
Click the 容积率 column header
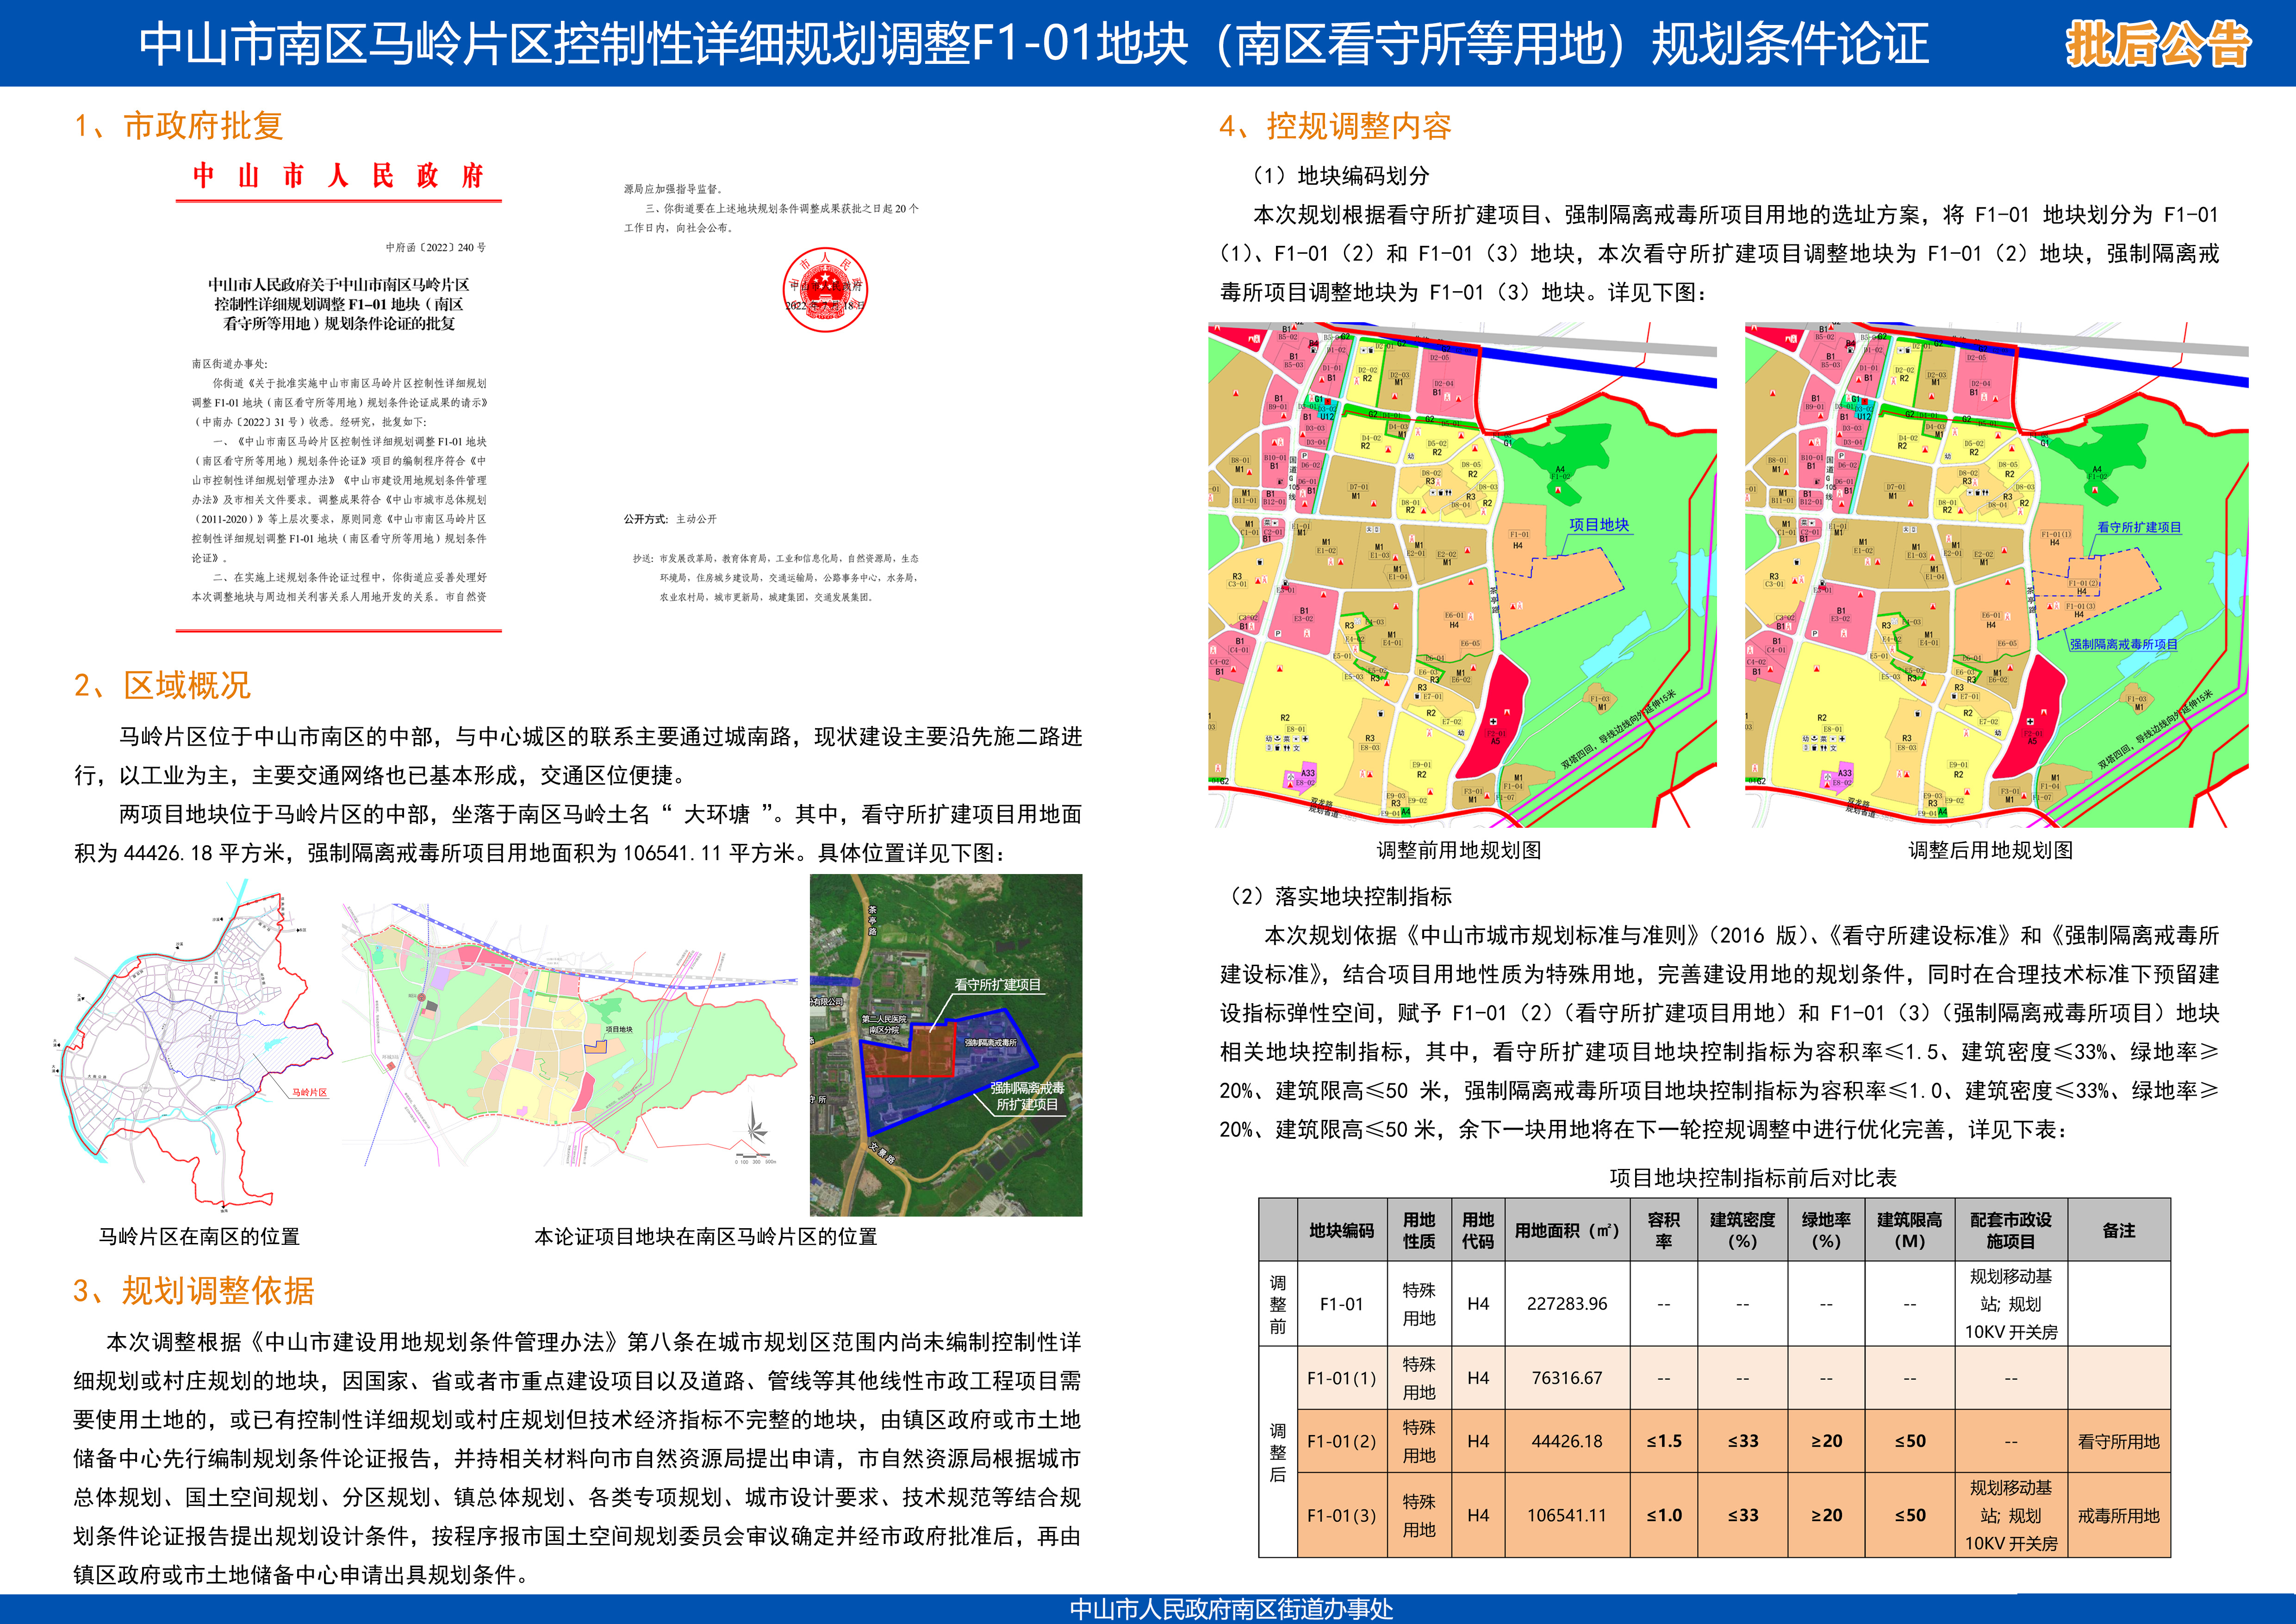[x=1664, y=1231]
